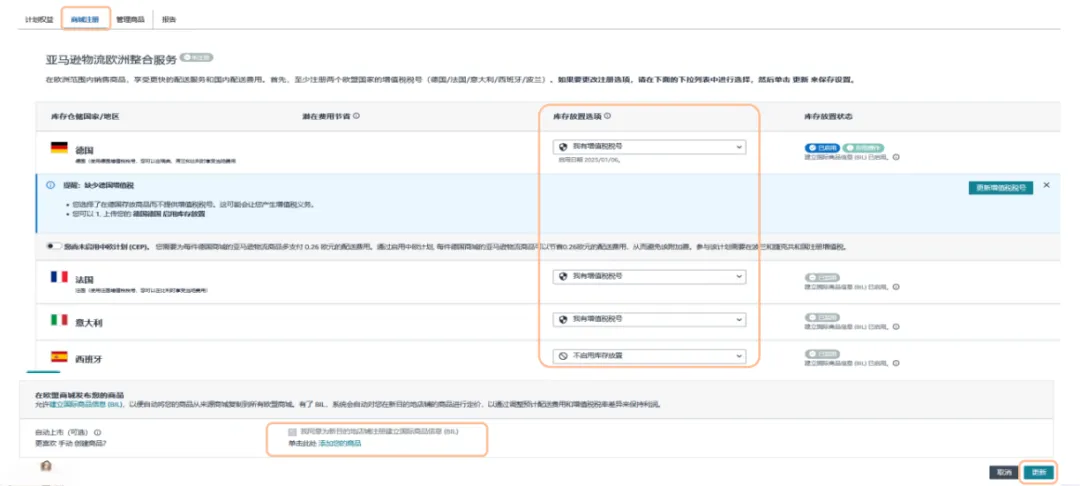Open Spain's 不启用库存放置 dropdown
Image resolution: width=1080 pixels, height=486 pixels.
(649, 356)
